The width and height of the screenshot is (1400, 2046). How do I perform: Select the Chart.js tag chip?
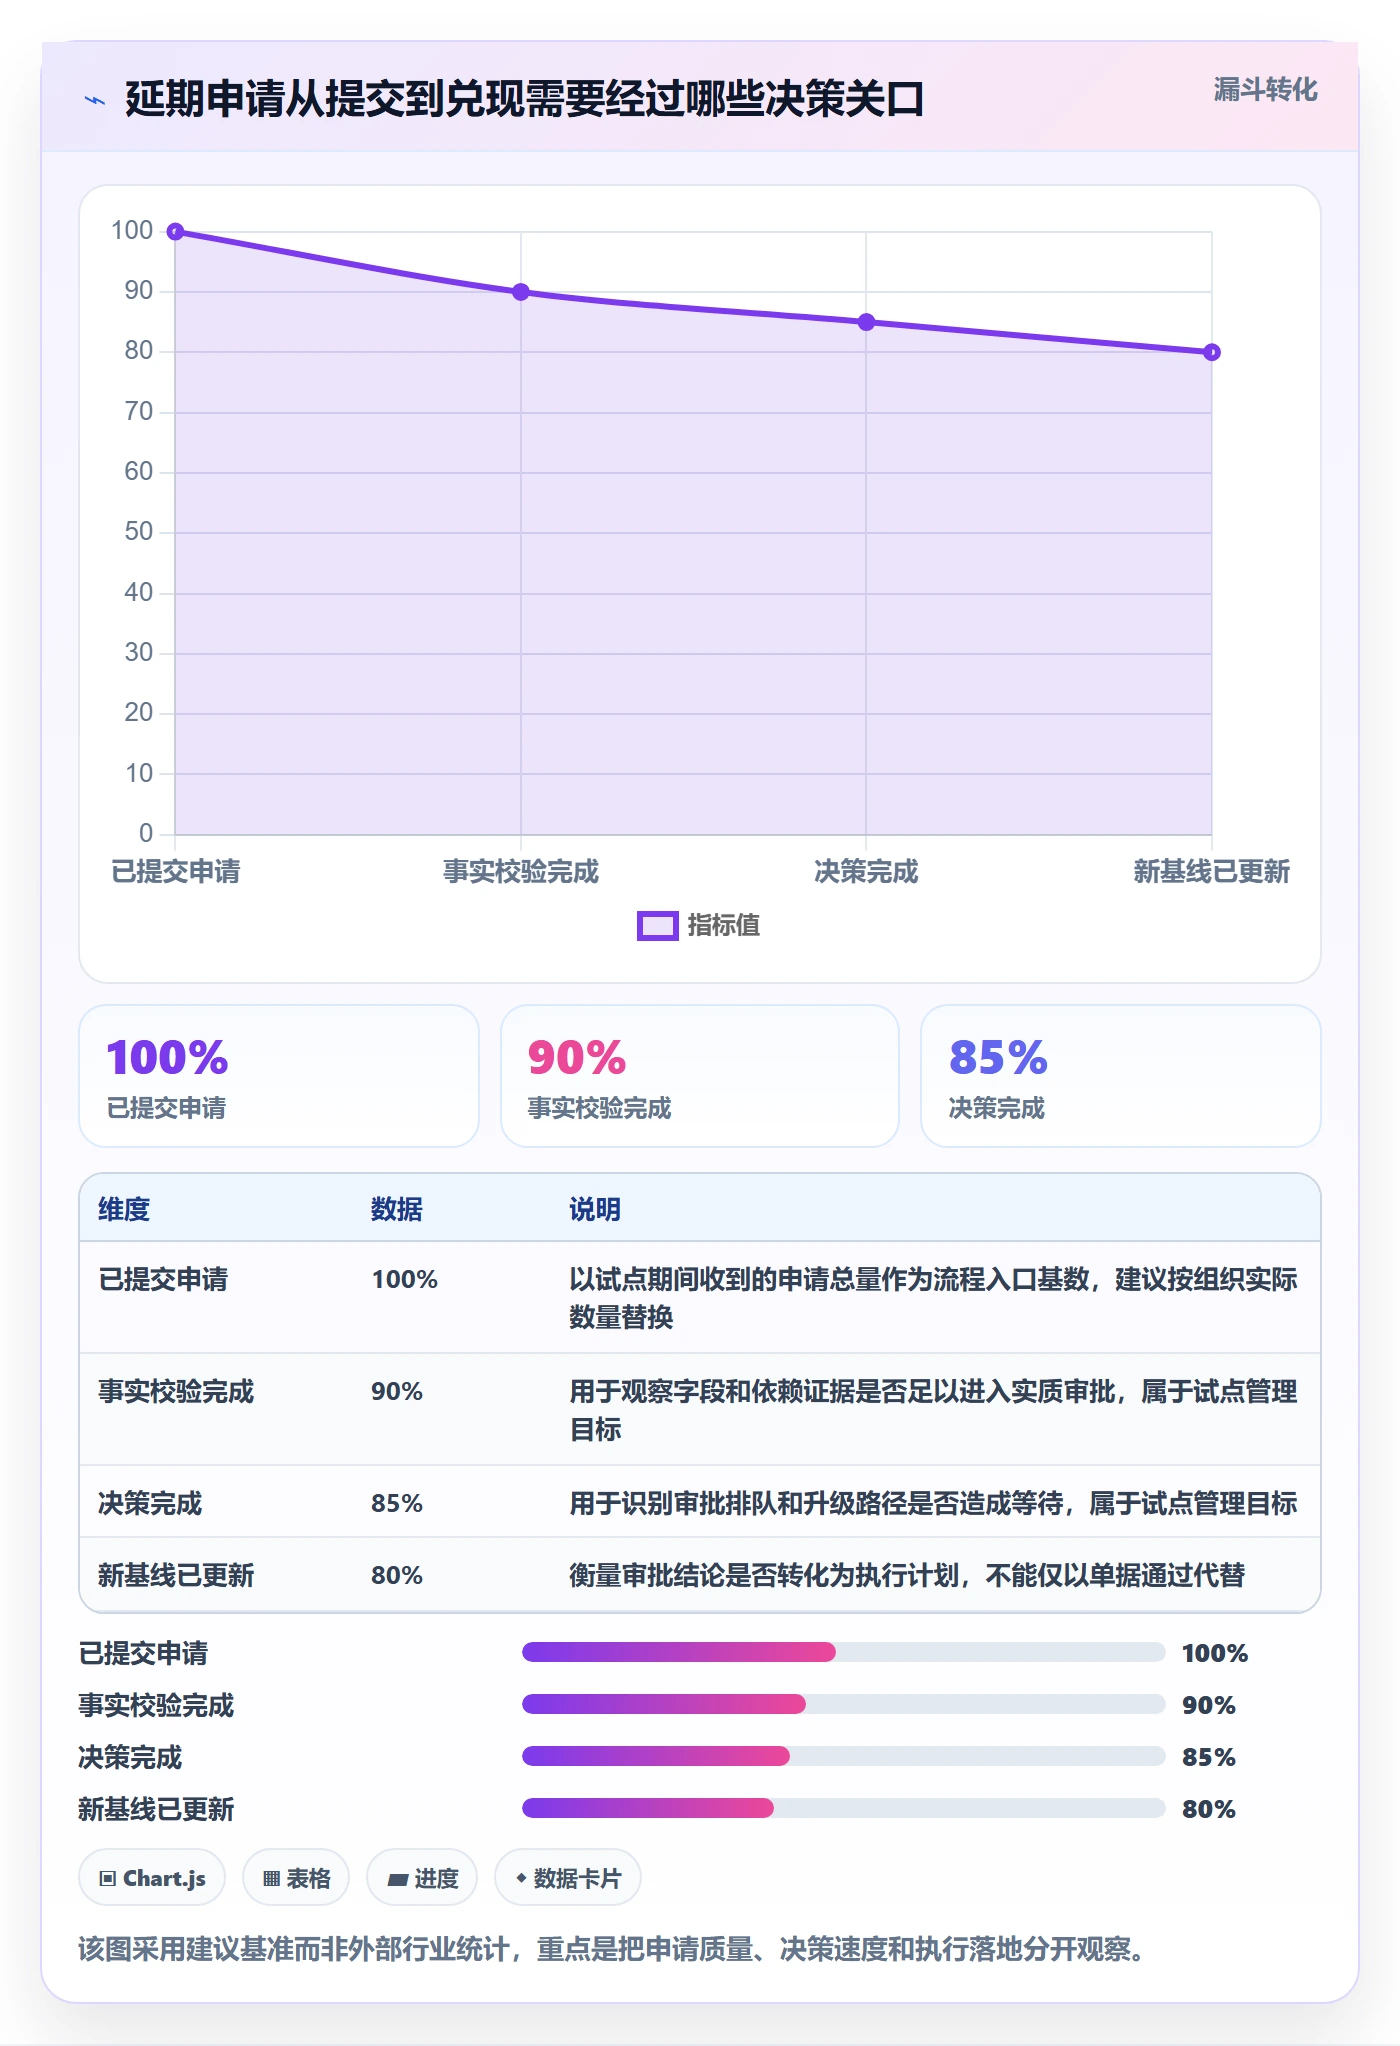[152, 1878]
